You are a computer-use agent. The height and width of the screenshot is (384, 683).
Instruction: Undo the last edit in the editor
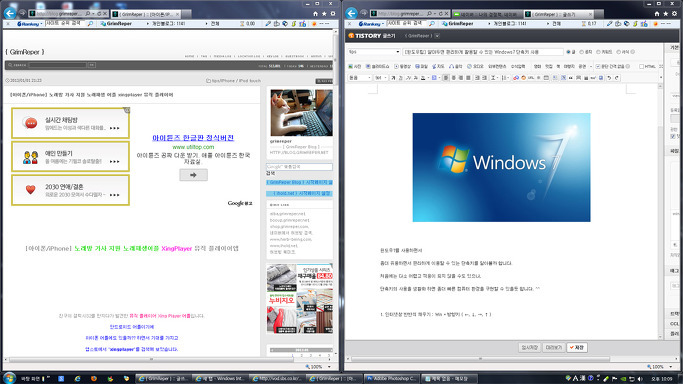[609, 78]
